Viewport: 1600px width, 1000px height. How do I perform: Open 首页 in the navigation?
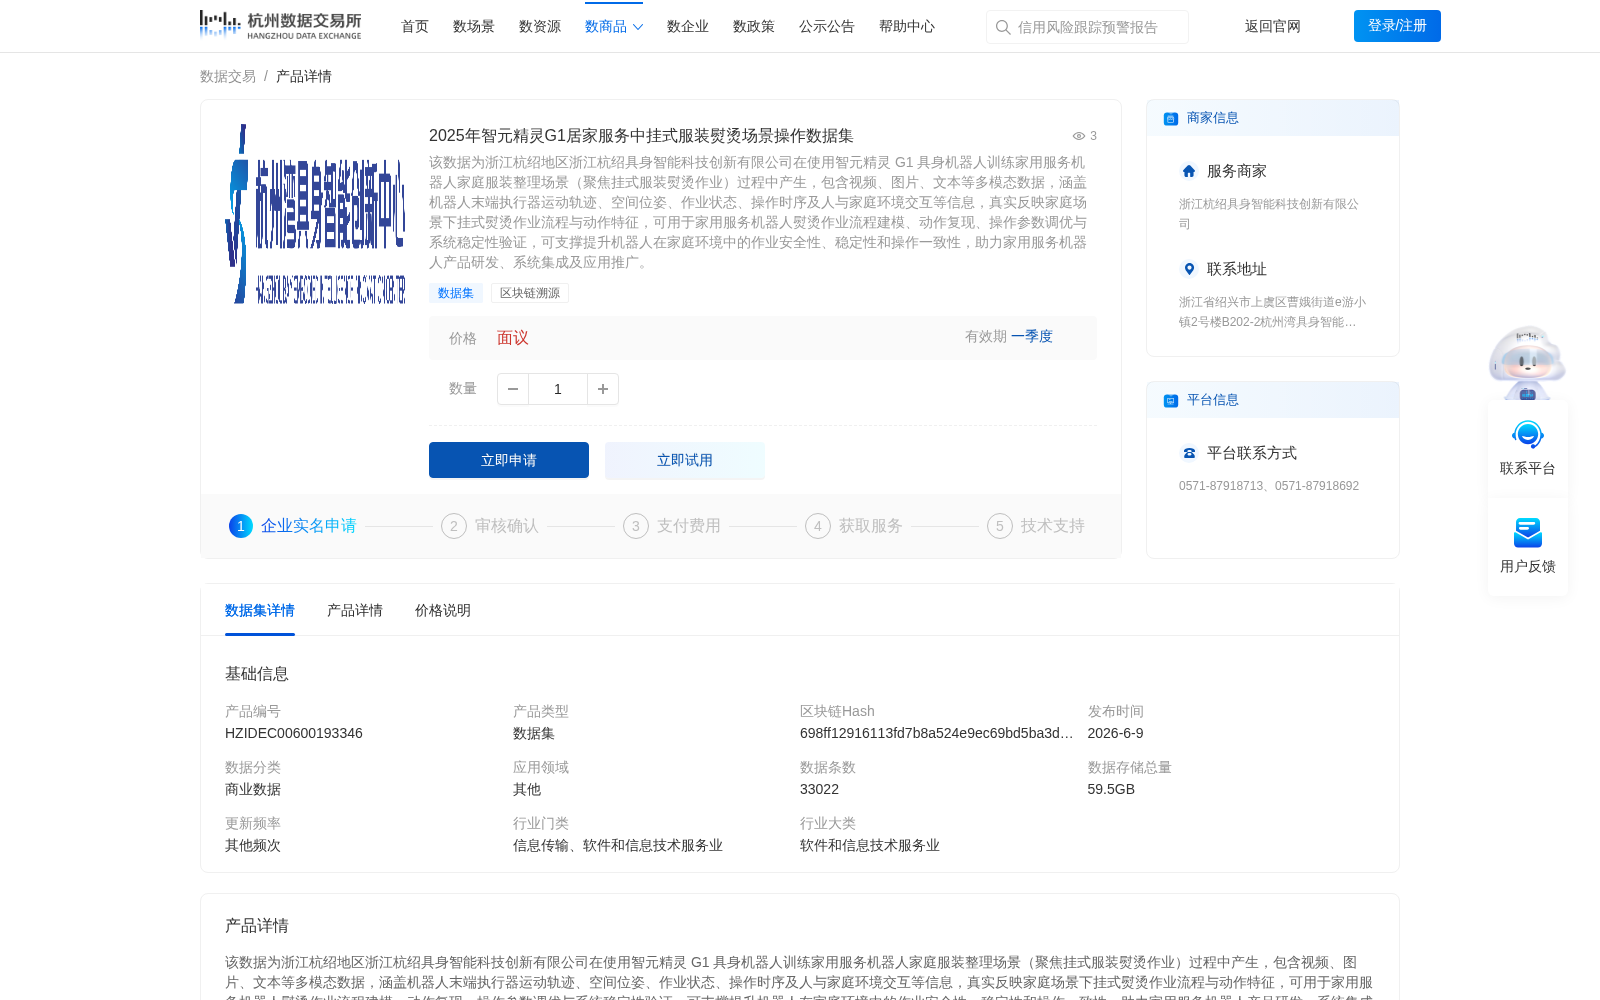pyautogui.click(x=415, y=26)
